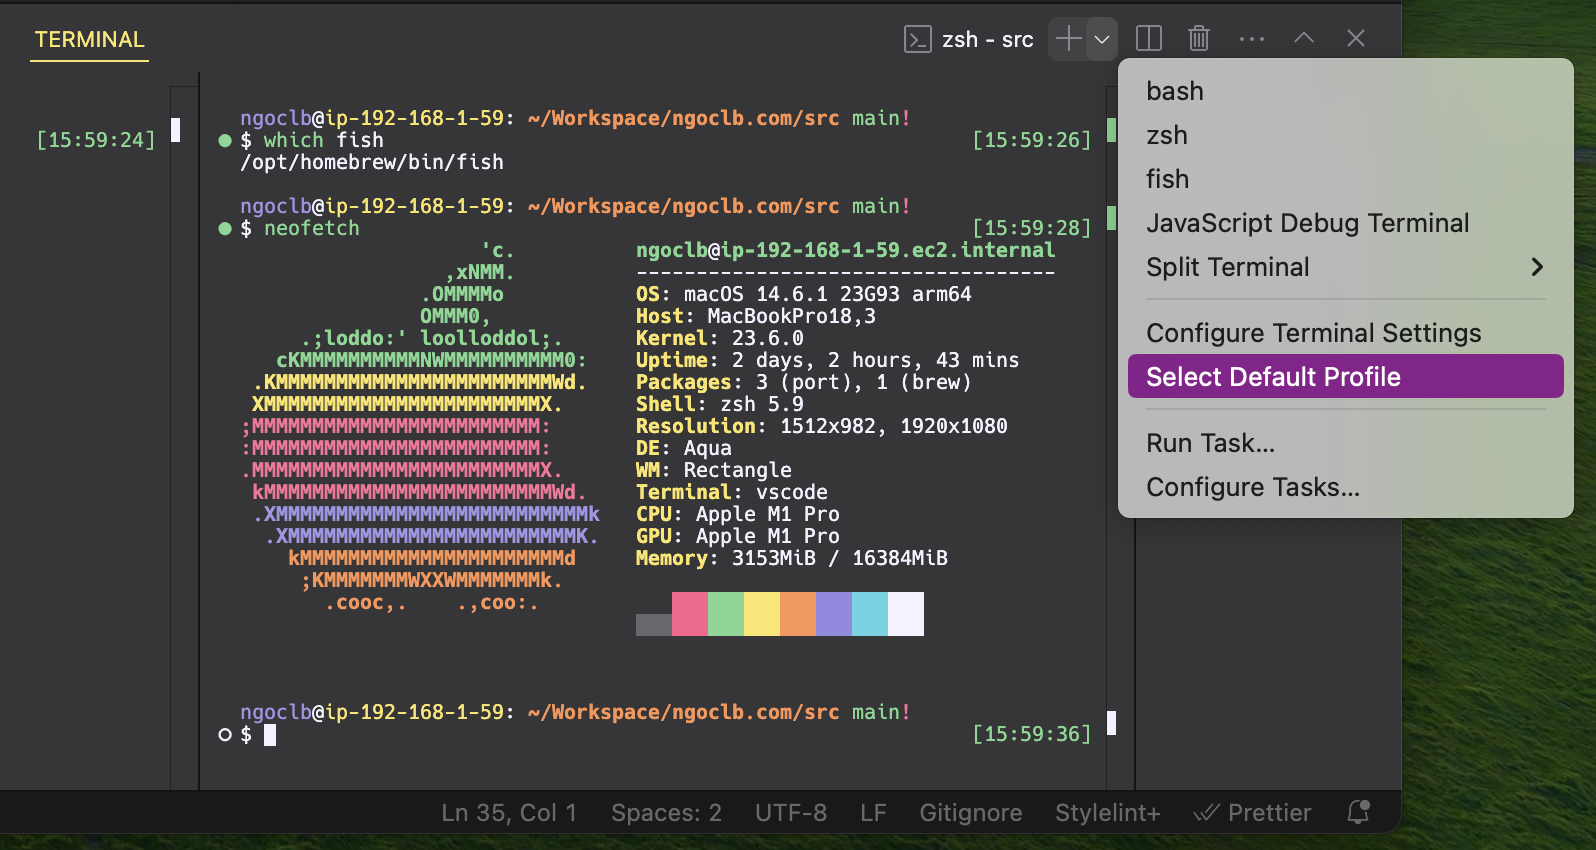Maximize panel with the up chevron
This screenshot has width=1596, height=850.
(1304, 38)
